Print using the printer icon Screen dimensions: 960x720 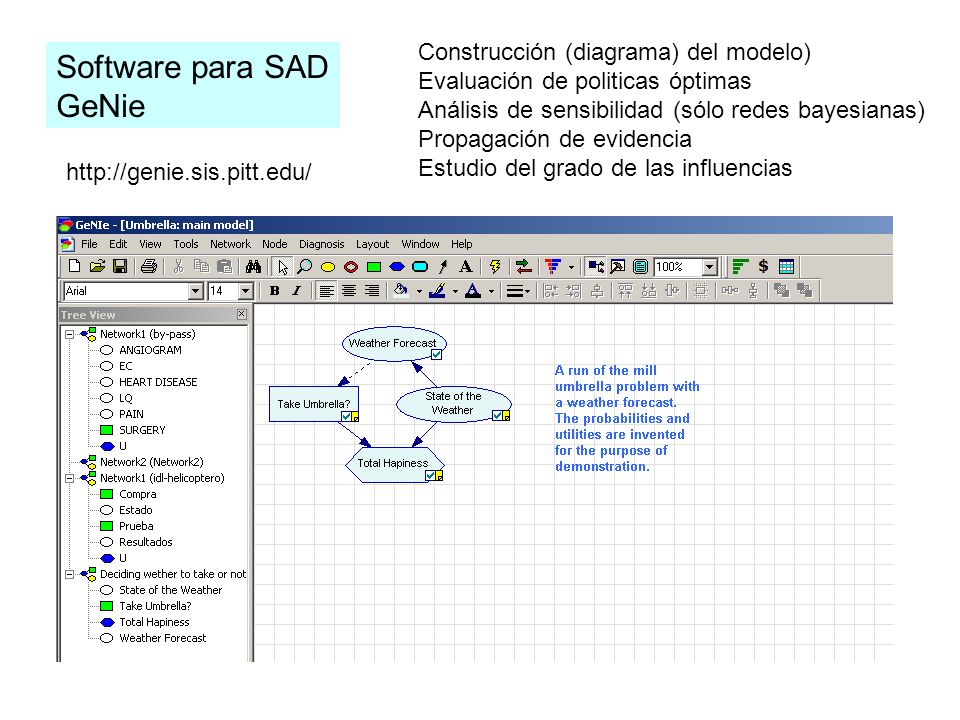tap(149, 266)
